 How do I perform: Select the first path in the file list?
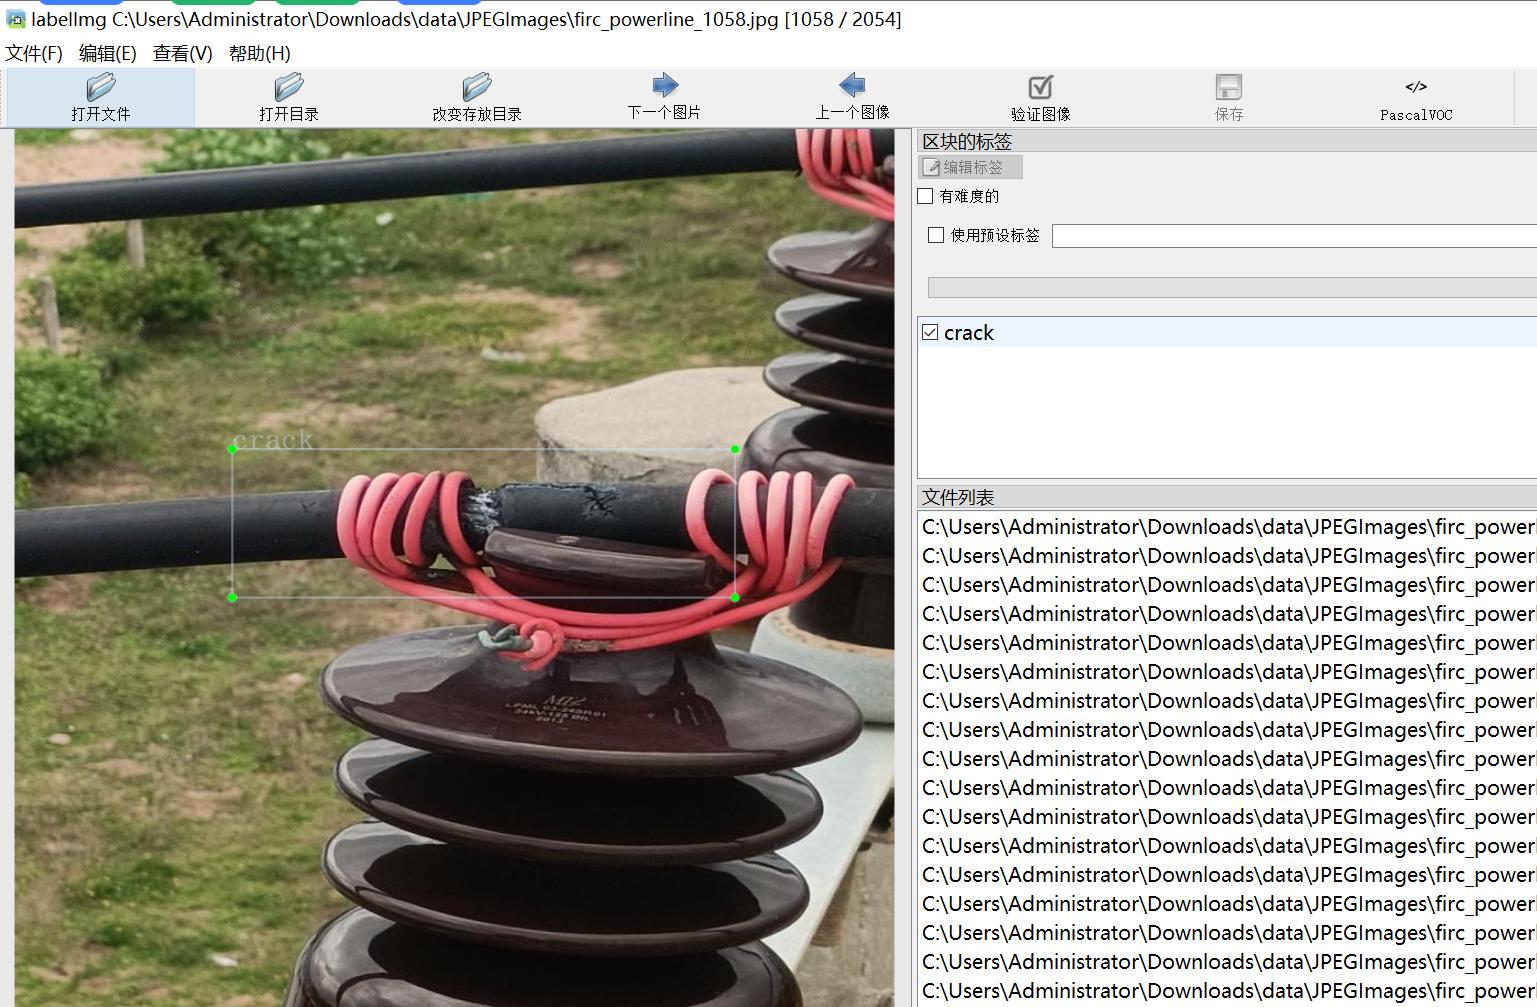tap(1227, 527)
